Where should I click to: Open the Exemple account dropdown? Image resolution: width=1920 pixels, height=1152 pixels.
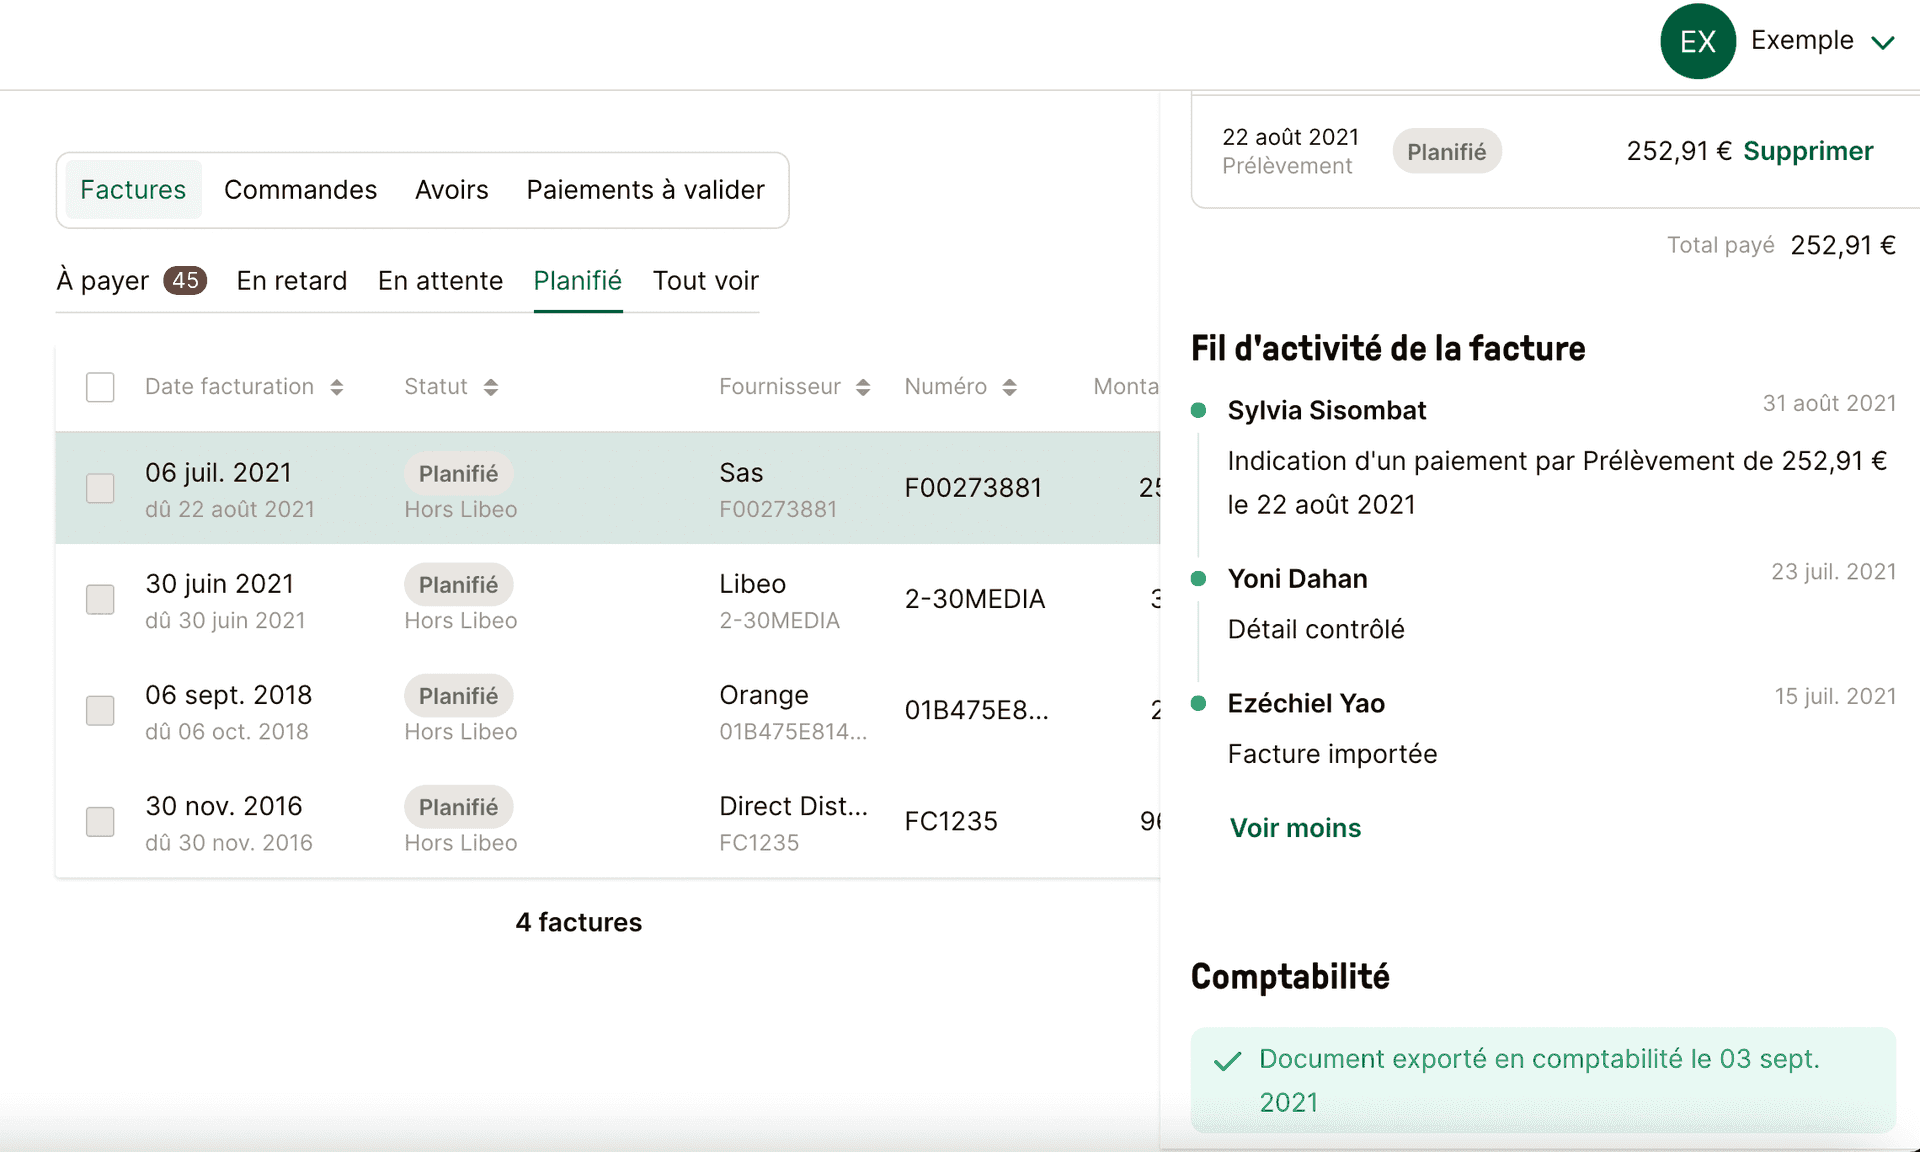click(x=1883, y=42)
